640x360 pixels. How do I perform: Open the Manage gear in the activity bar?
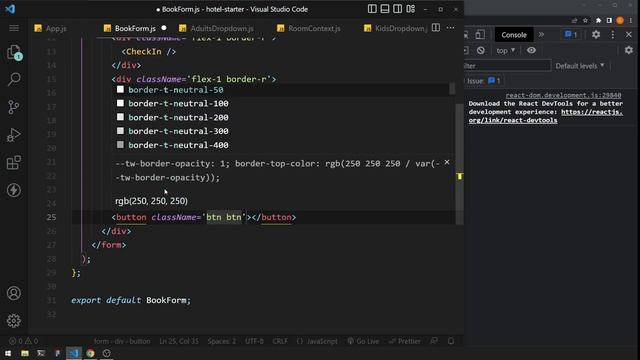point(14,321)
